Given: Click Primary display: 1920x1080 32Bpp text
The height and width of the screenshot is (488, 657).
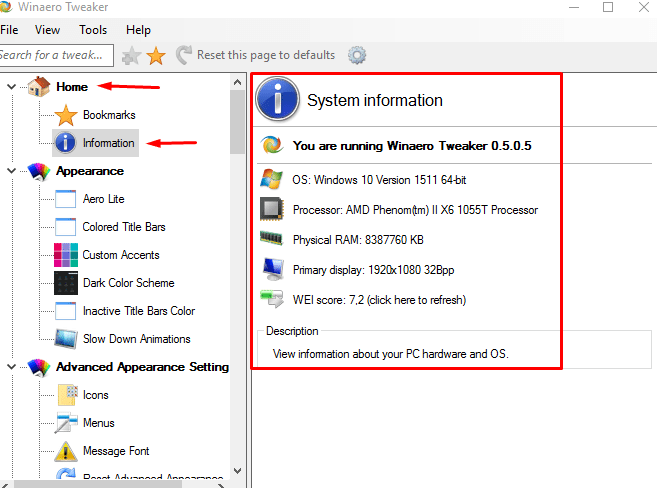Looking at the screenshot, I should coord(373,270).
